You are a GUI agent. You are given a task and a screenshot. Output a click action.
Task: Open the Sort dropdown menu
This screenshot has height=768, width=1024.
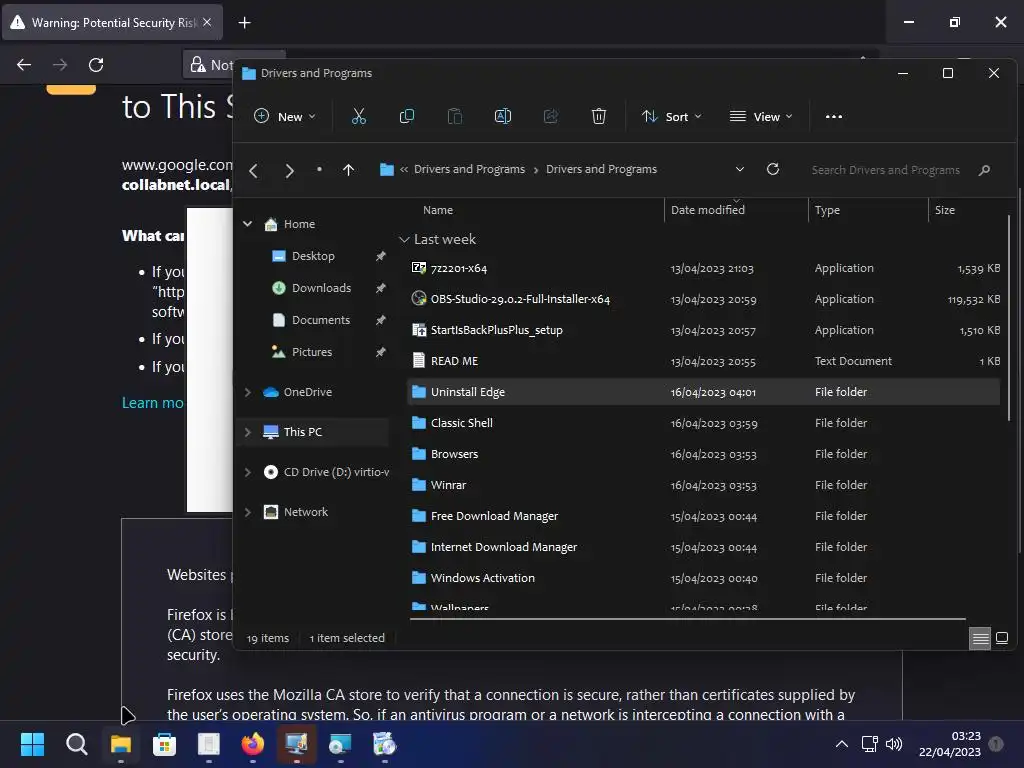click(671, 116)
